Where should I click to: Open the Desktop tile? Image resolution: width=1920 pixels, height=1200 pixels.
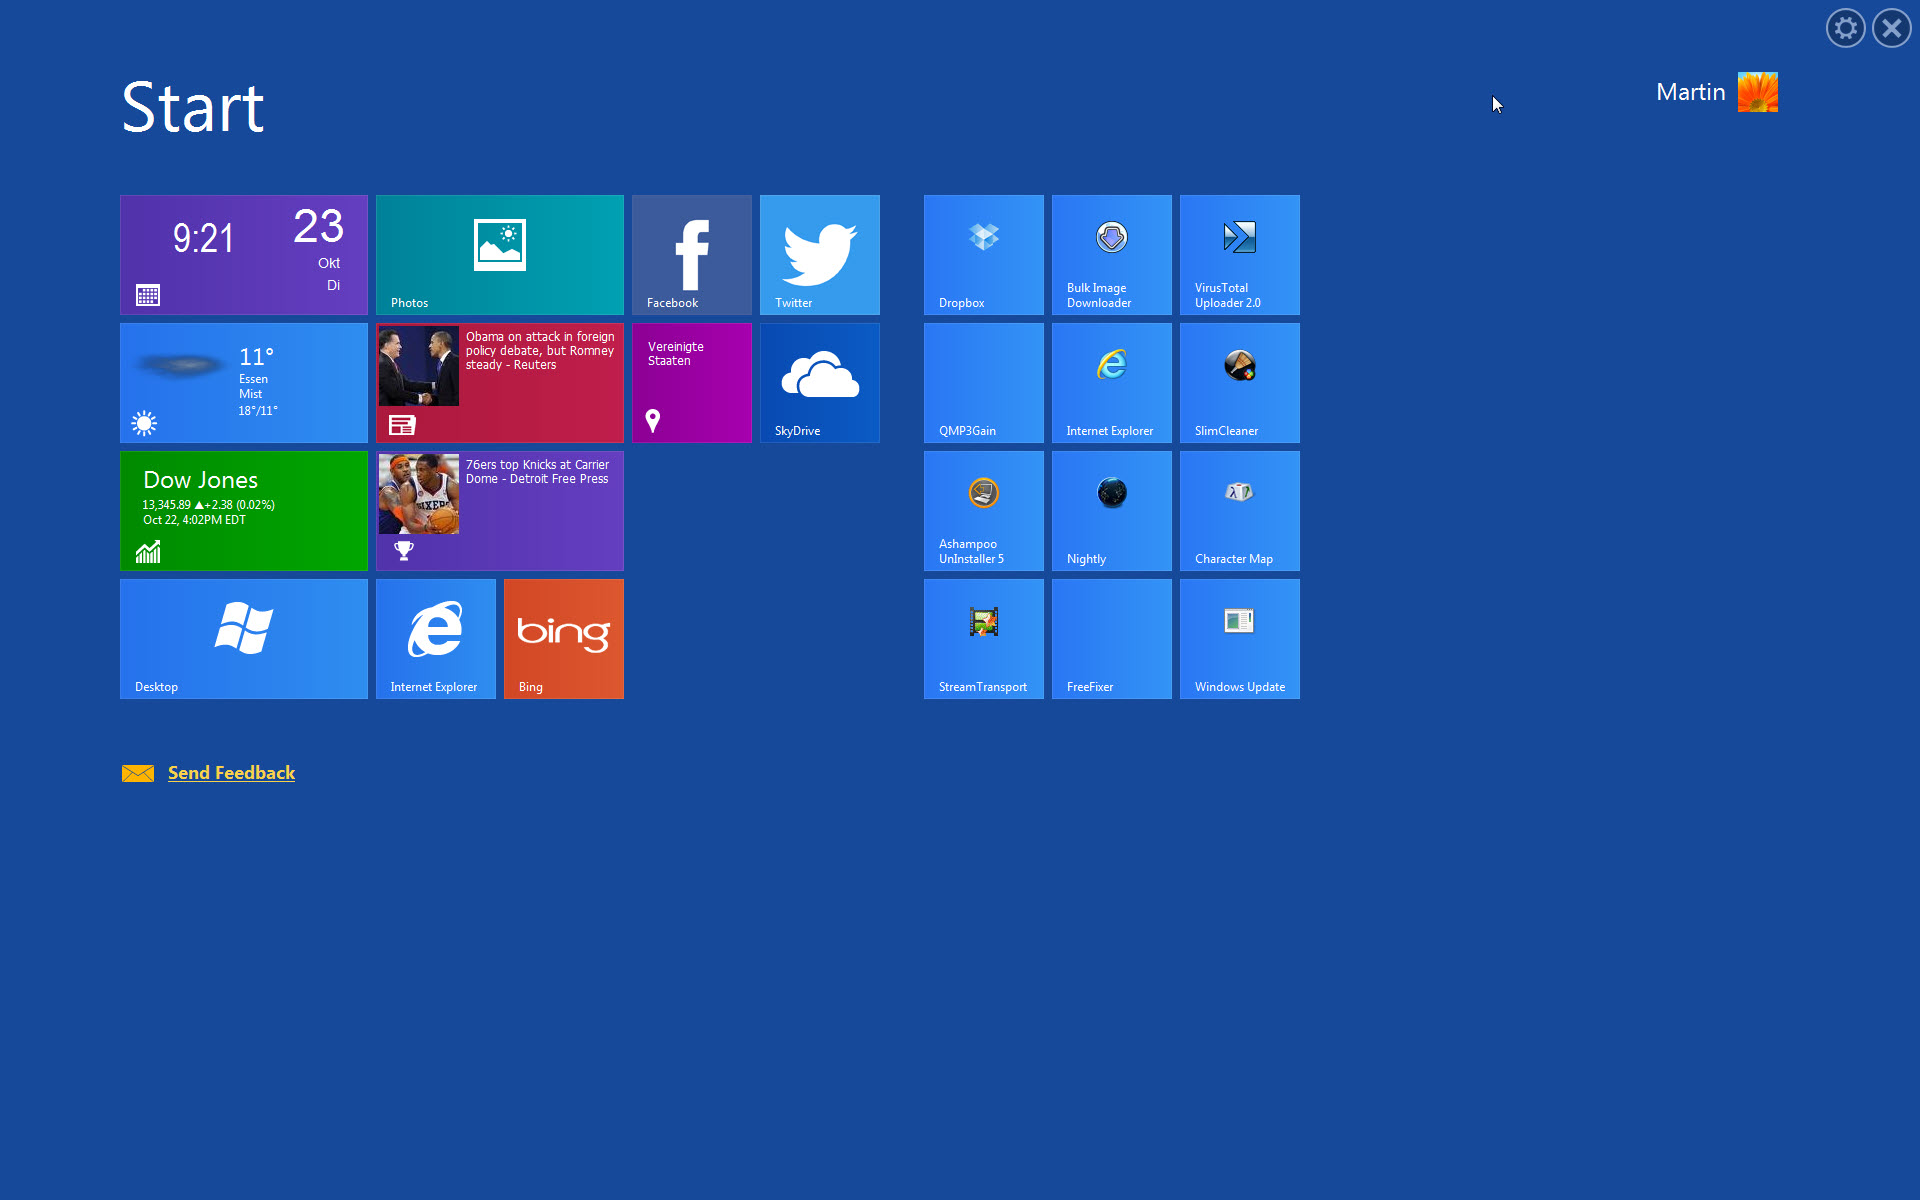(x=244, y=639)
